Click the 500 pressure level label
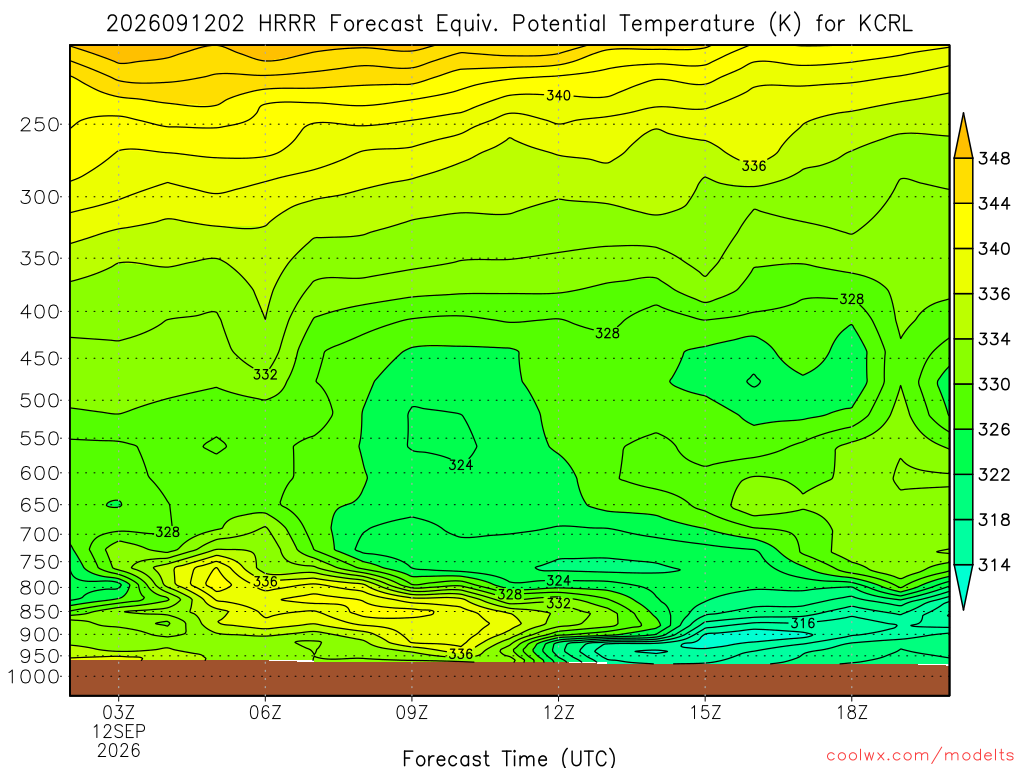Viewport: 1024px width, 768px height. click(x=40, y=400)
